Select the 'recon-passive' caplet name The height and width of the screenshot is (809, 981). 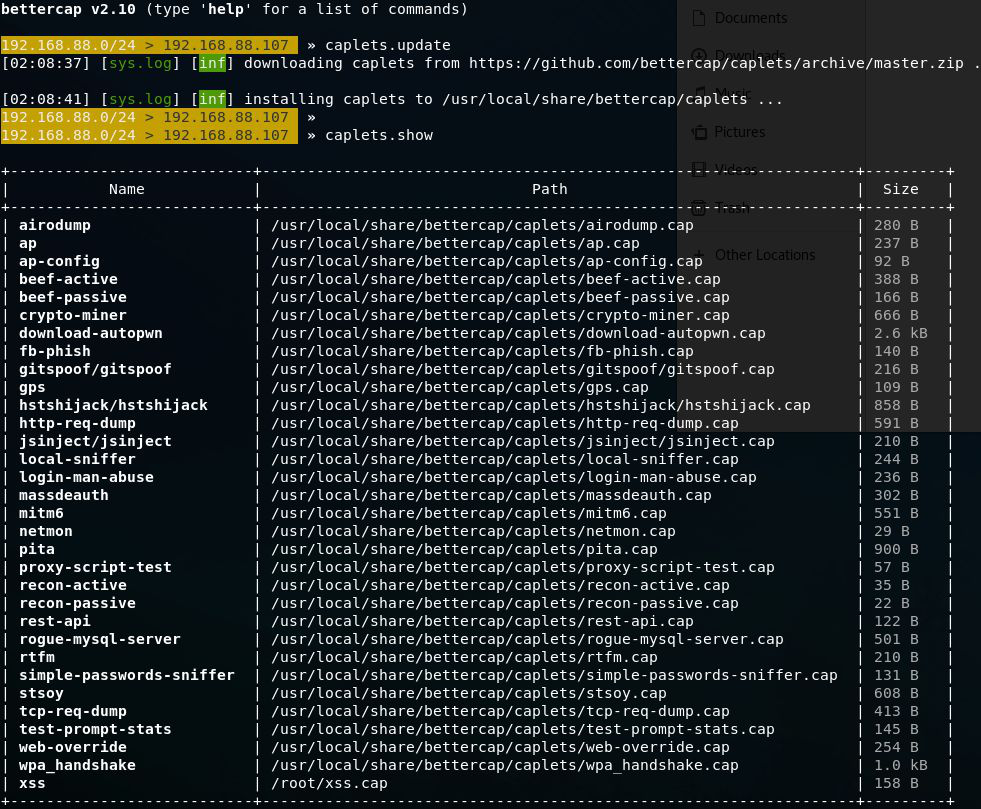click(78, 604)
